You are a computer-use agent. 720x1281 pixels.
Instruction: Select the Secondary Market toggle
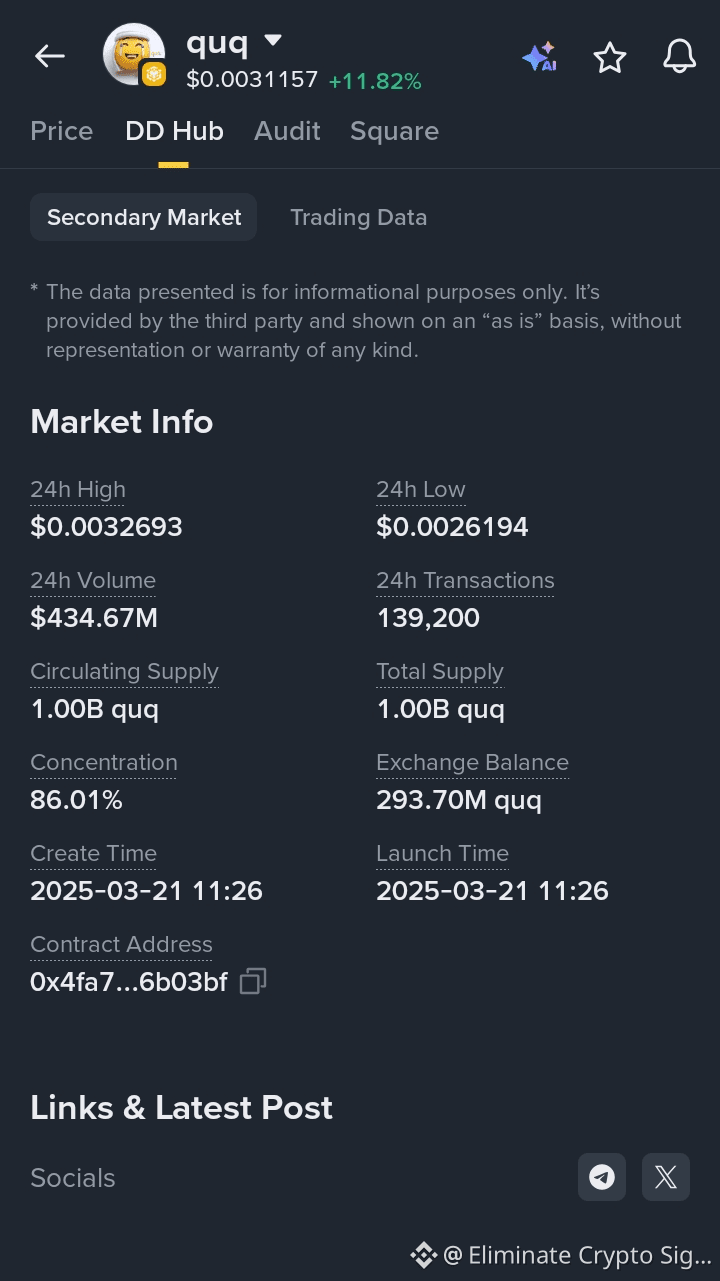point(144,217)
